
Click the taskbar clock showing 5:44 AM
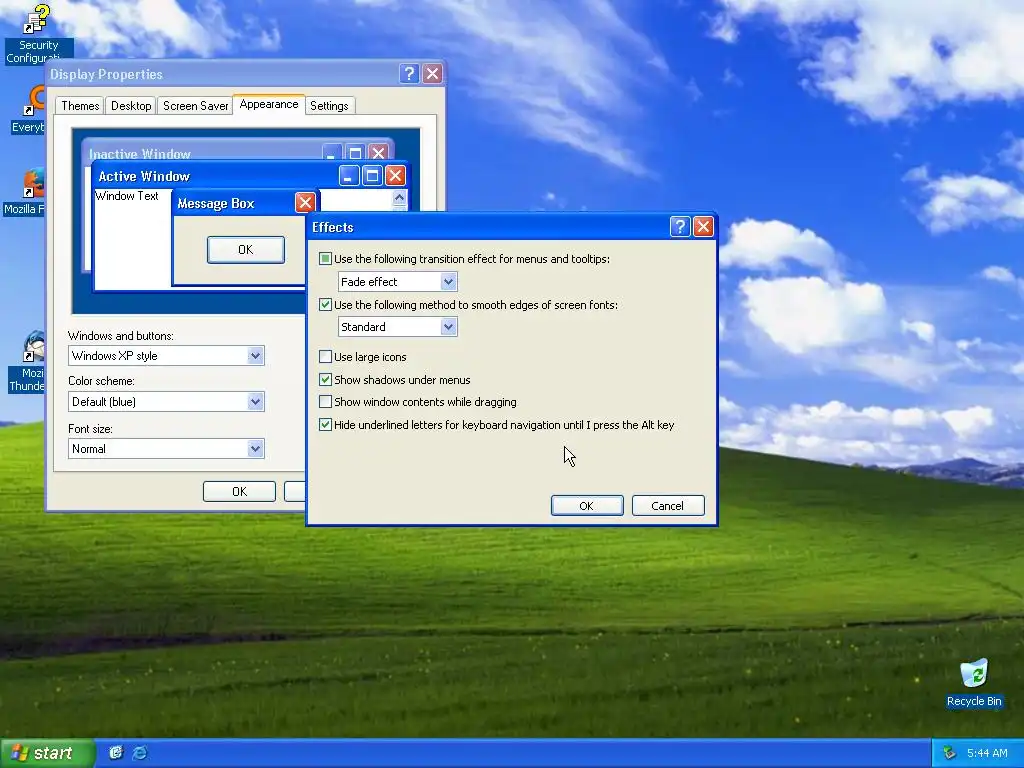(x=986, y=753)
